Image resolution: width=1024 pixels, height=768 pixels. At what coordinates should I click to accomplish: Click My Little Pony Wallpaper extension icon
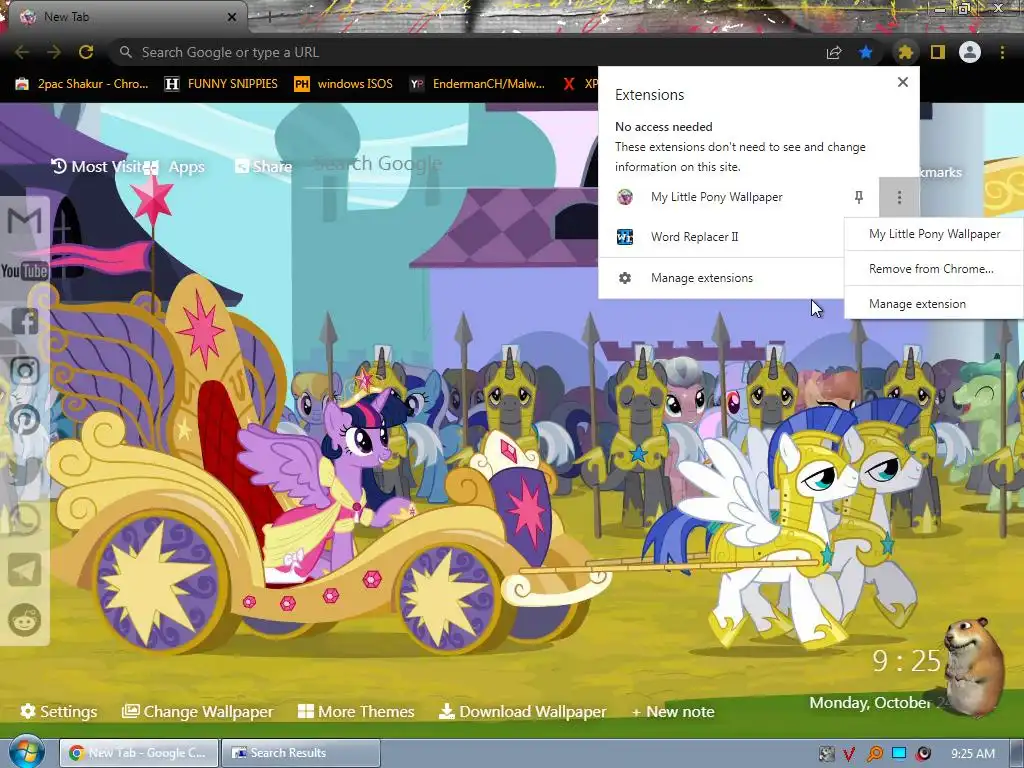tap(625, 197)
